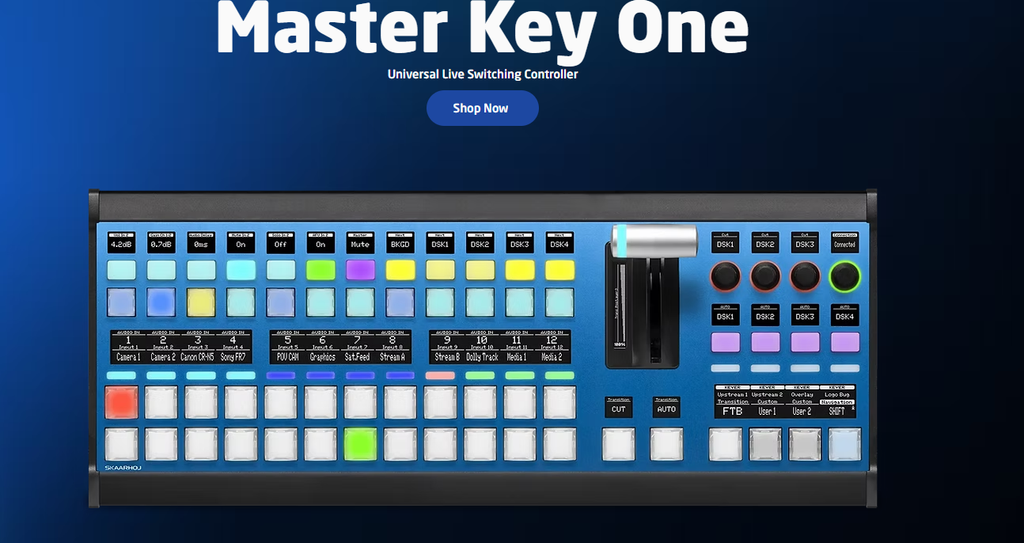Click the red-ringed knob below Cut DSK1
The width and height of the screenshot is (1024, 543).
[726, 276]
